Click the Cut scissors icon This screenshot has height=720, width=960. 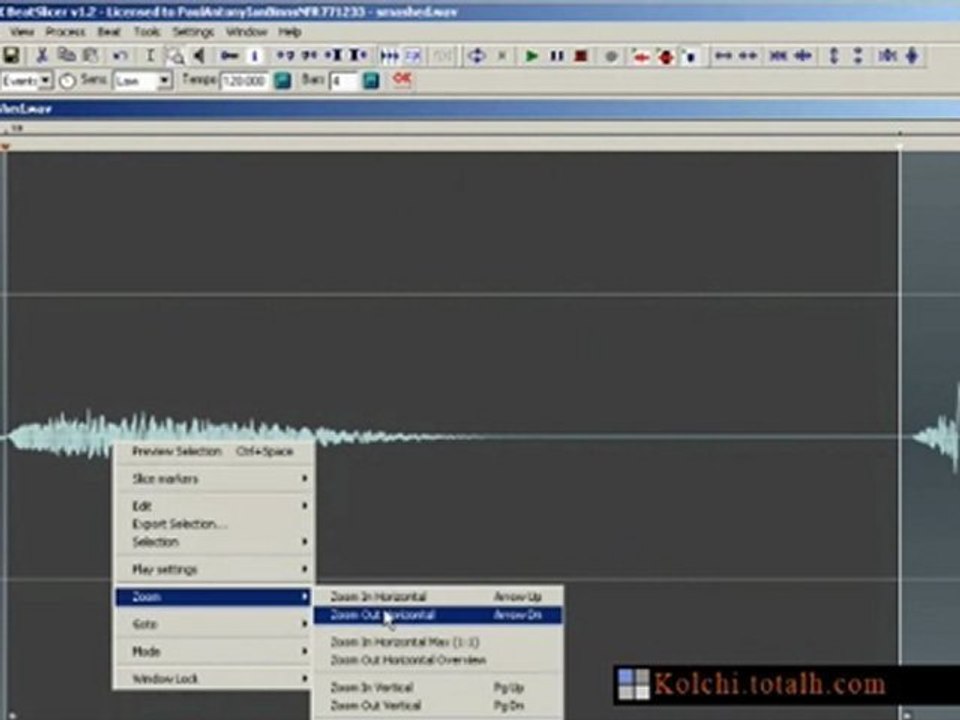(x=42, y=56)
